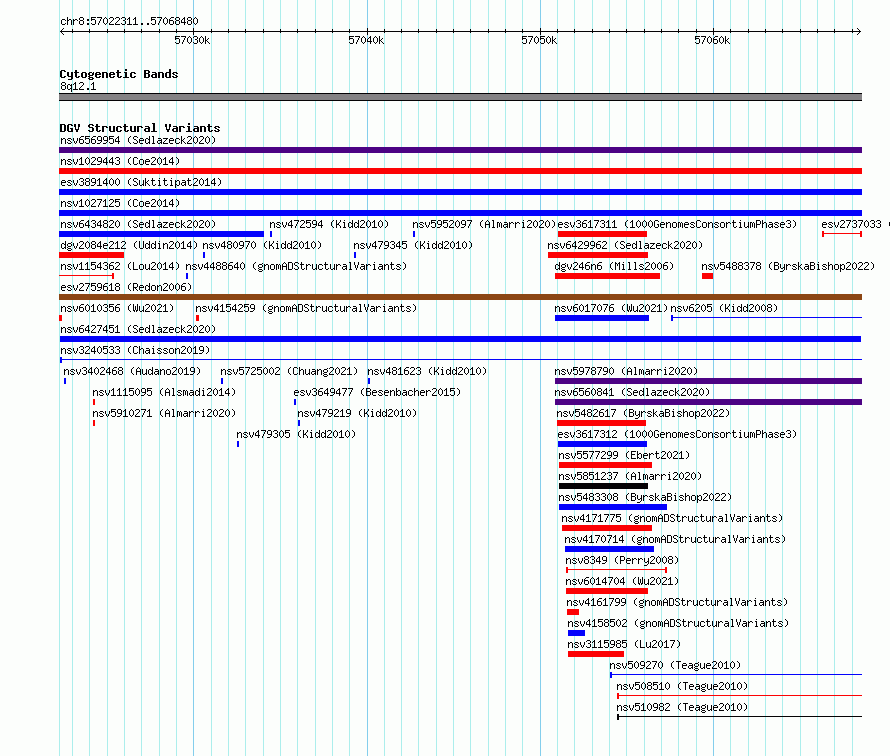The width and height of the screenshot is (890, 756).
Task: Click the brown esv2759618 (Redon2006) bar
Action: [x=460, y=297]
